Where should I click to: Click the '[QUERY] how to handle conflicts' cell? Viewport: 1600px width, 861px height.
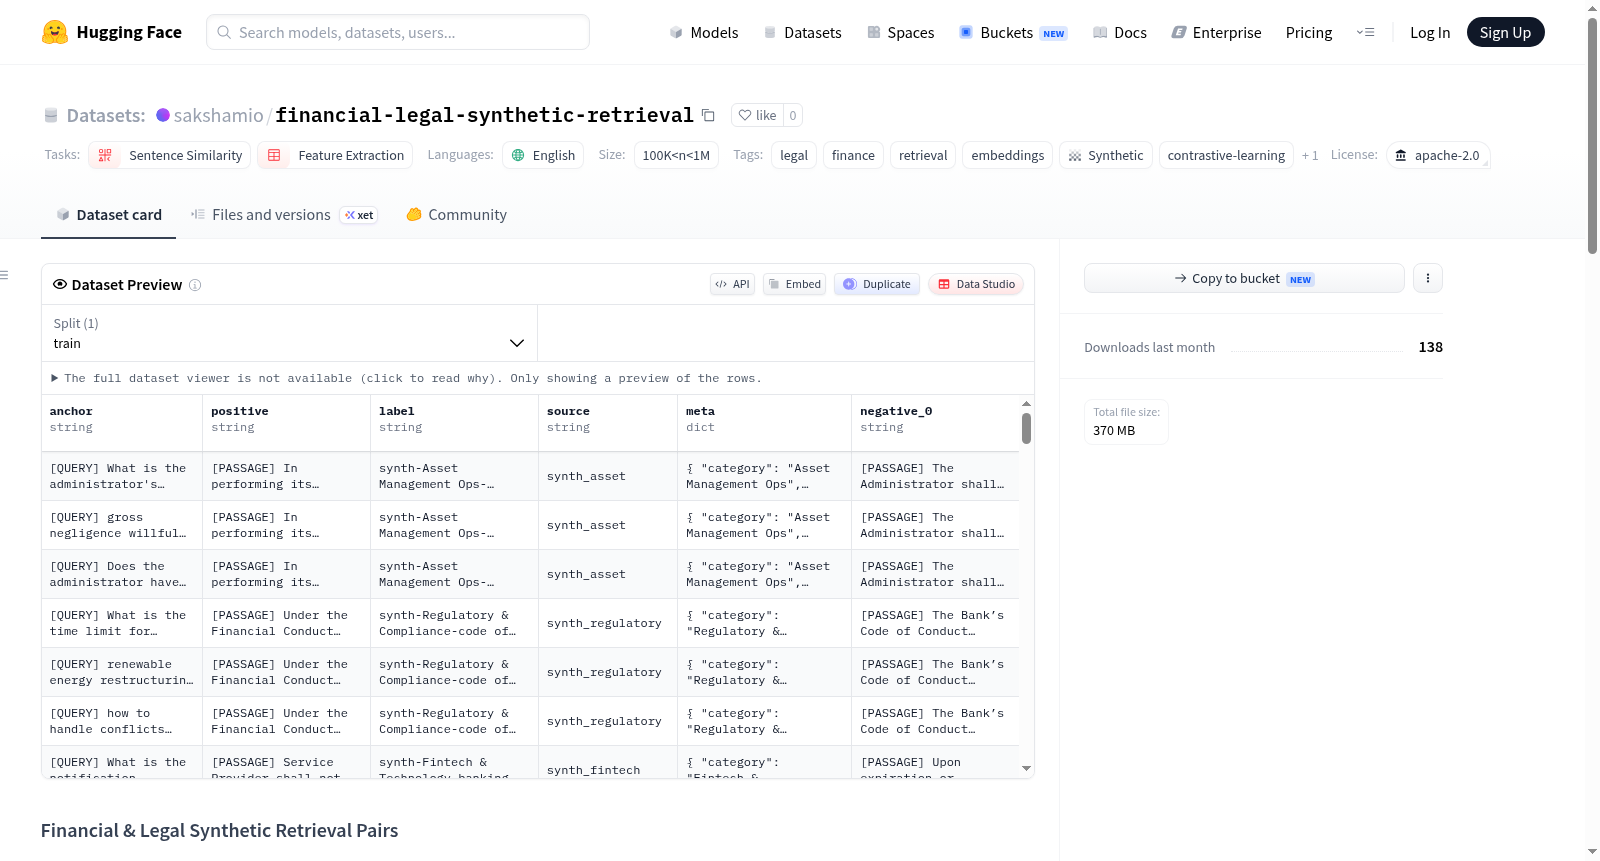pyautogui.click(x=122, y=721)
